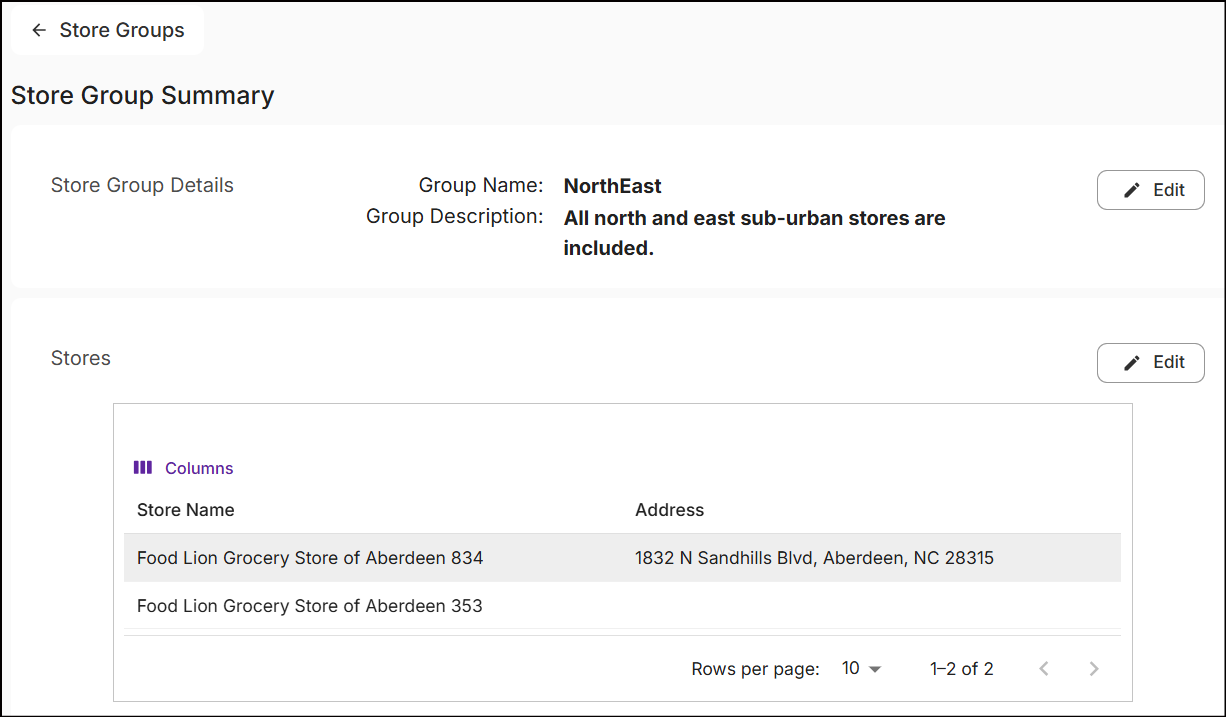Go back to Store Groups
The image size is (1226, 717).
[x=108, y=30]
